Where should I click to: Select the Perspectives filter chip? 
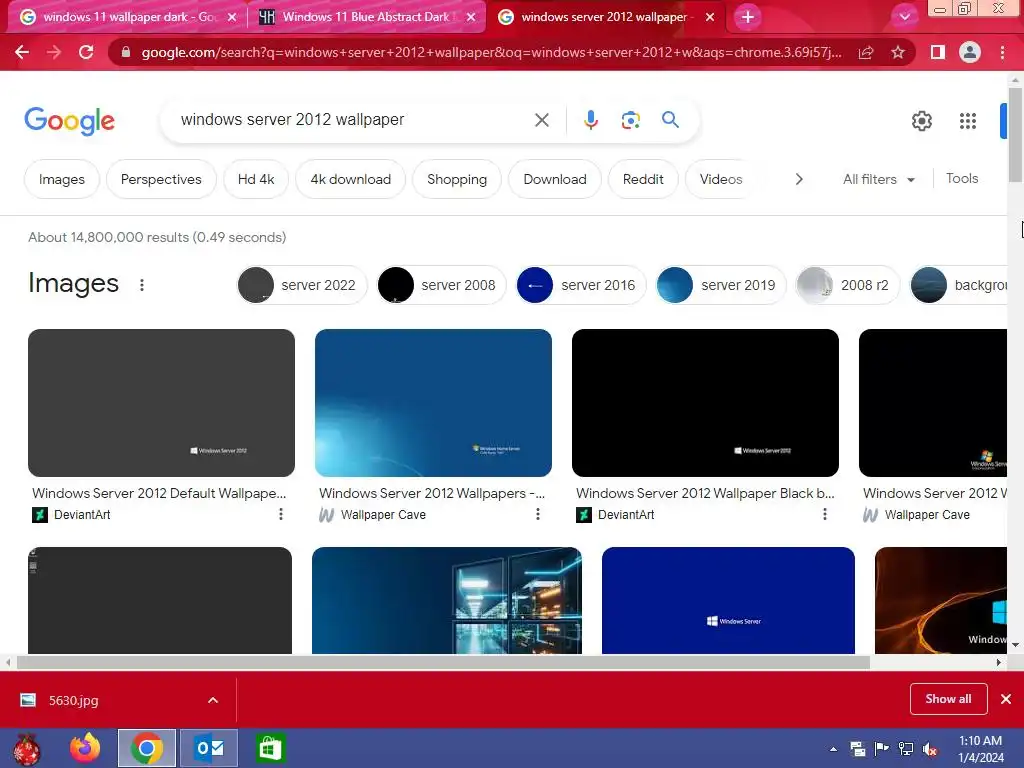[161, 179]
